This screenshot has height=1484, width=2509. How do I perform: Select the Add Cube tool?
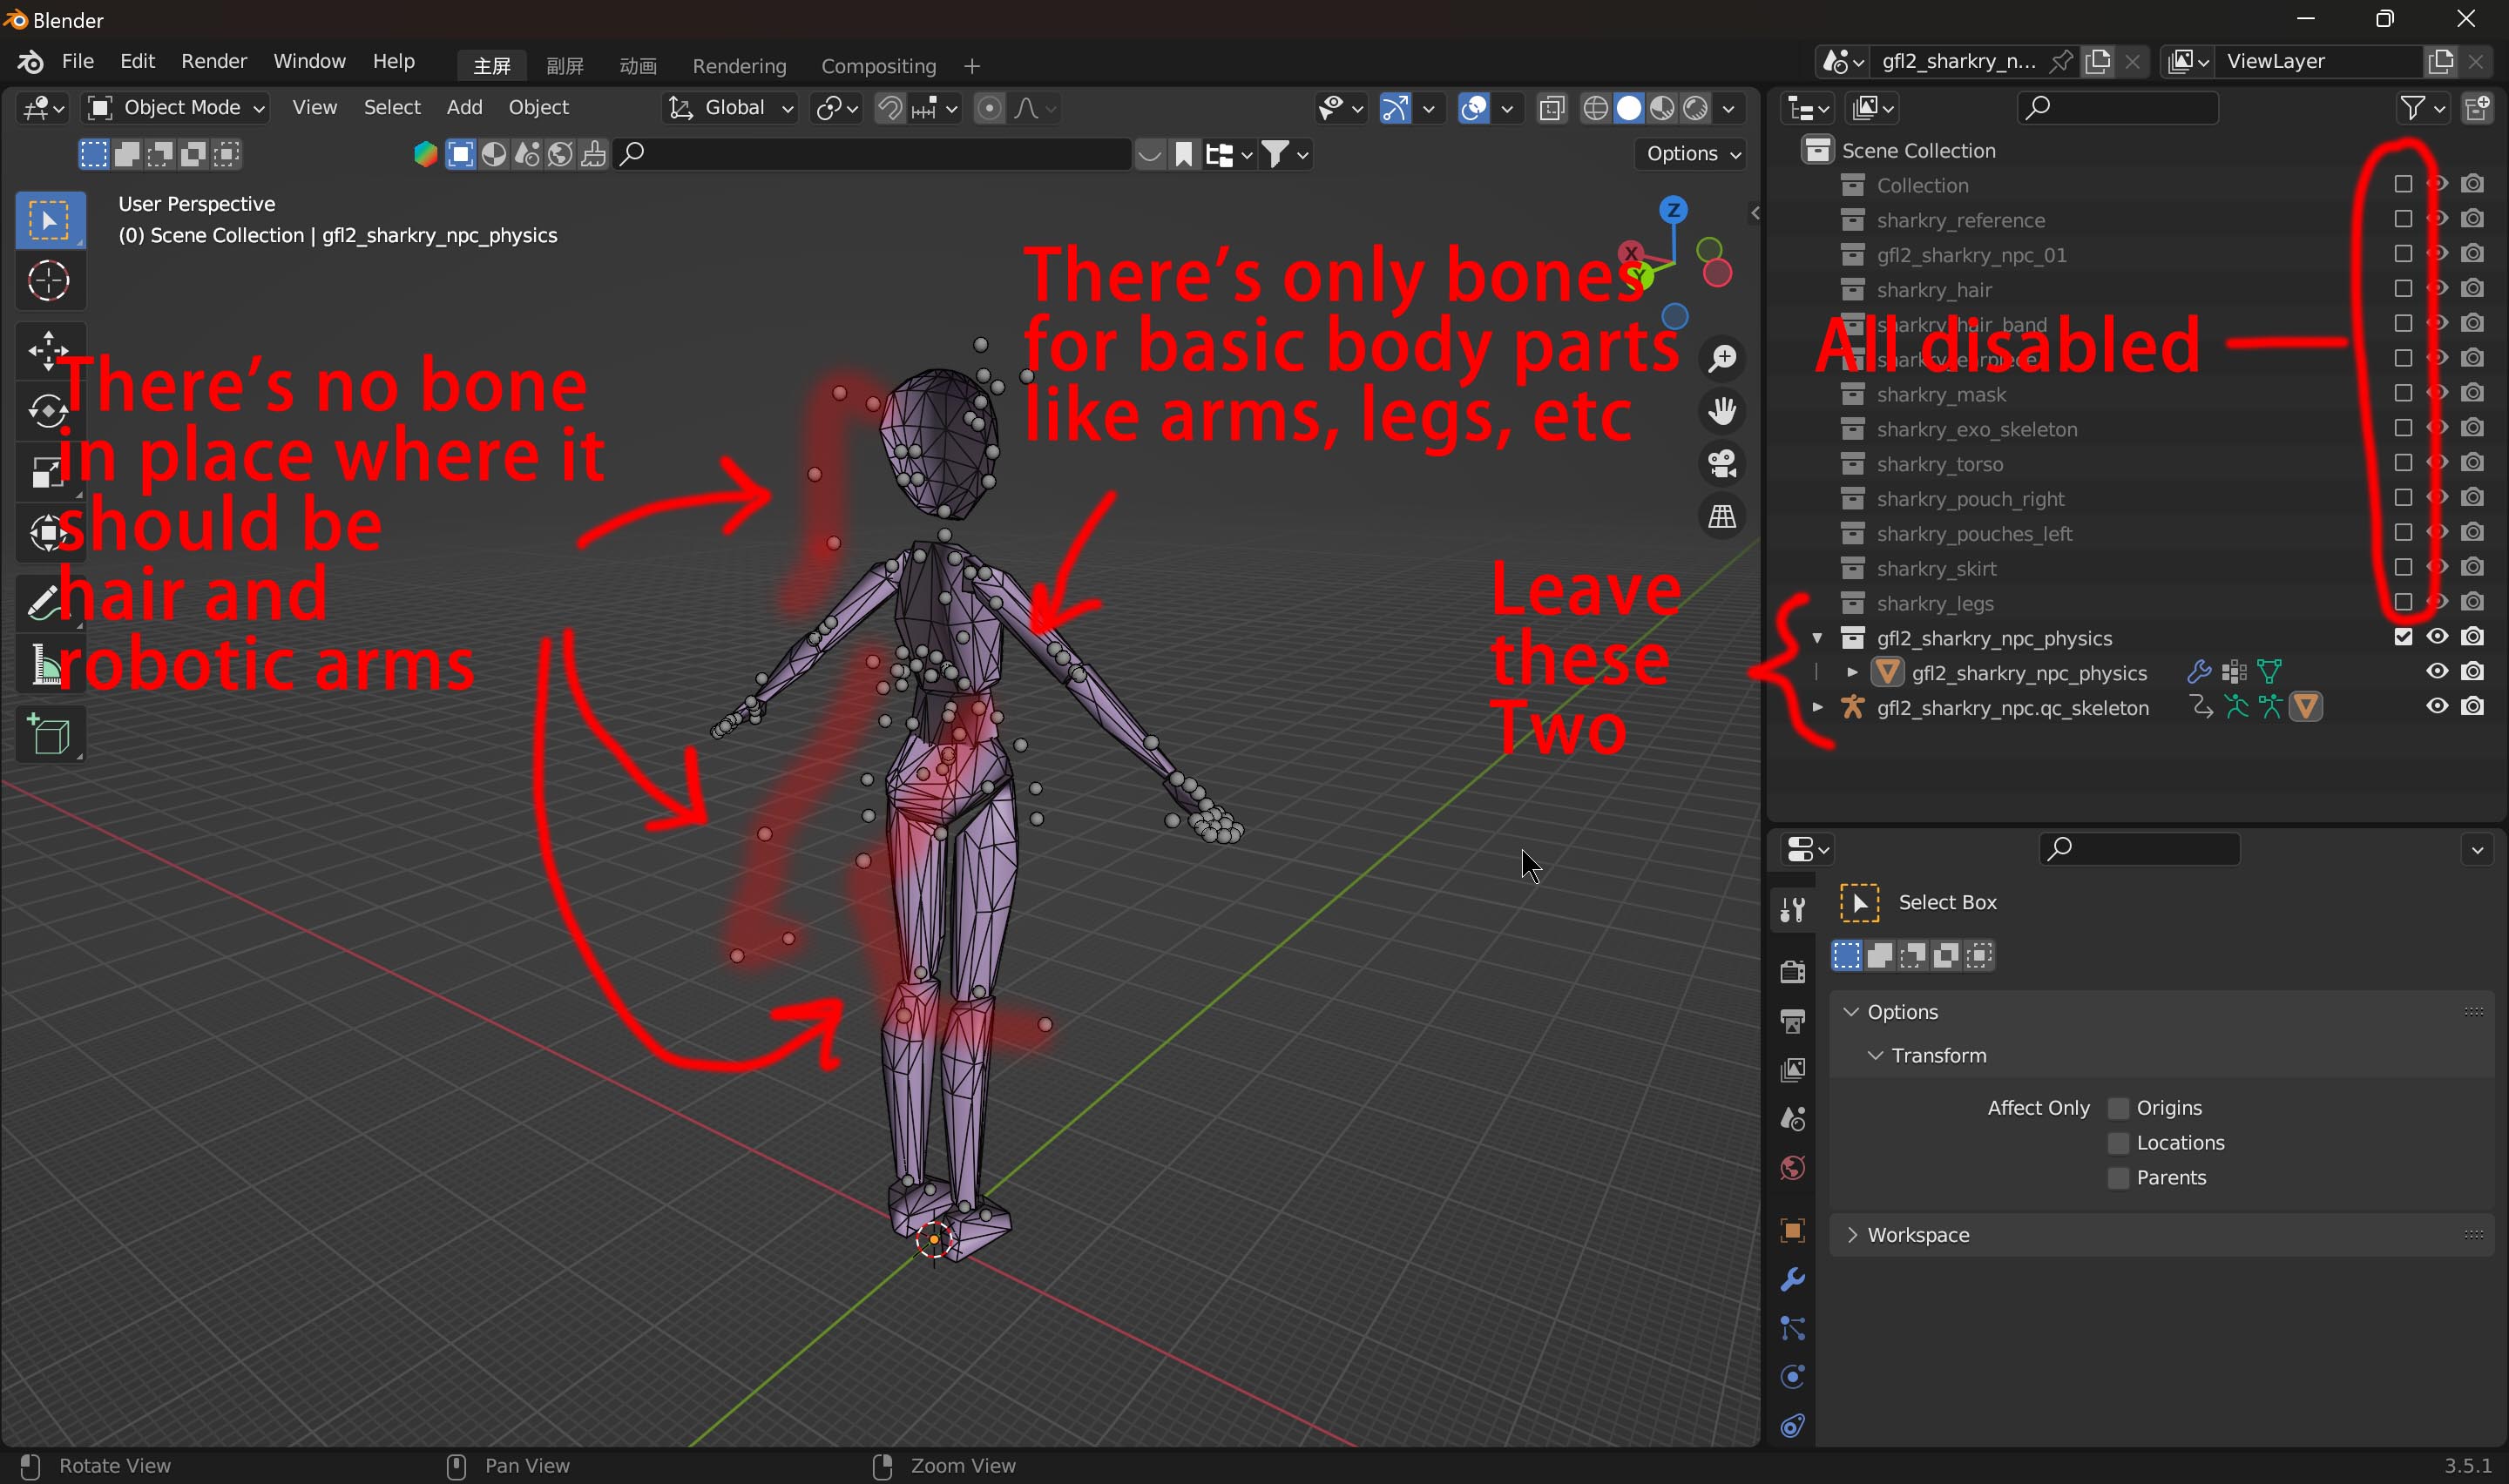point(48,736)
